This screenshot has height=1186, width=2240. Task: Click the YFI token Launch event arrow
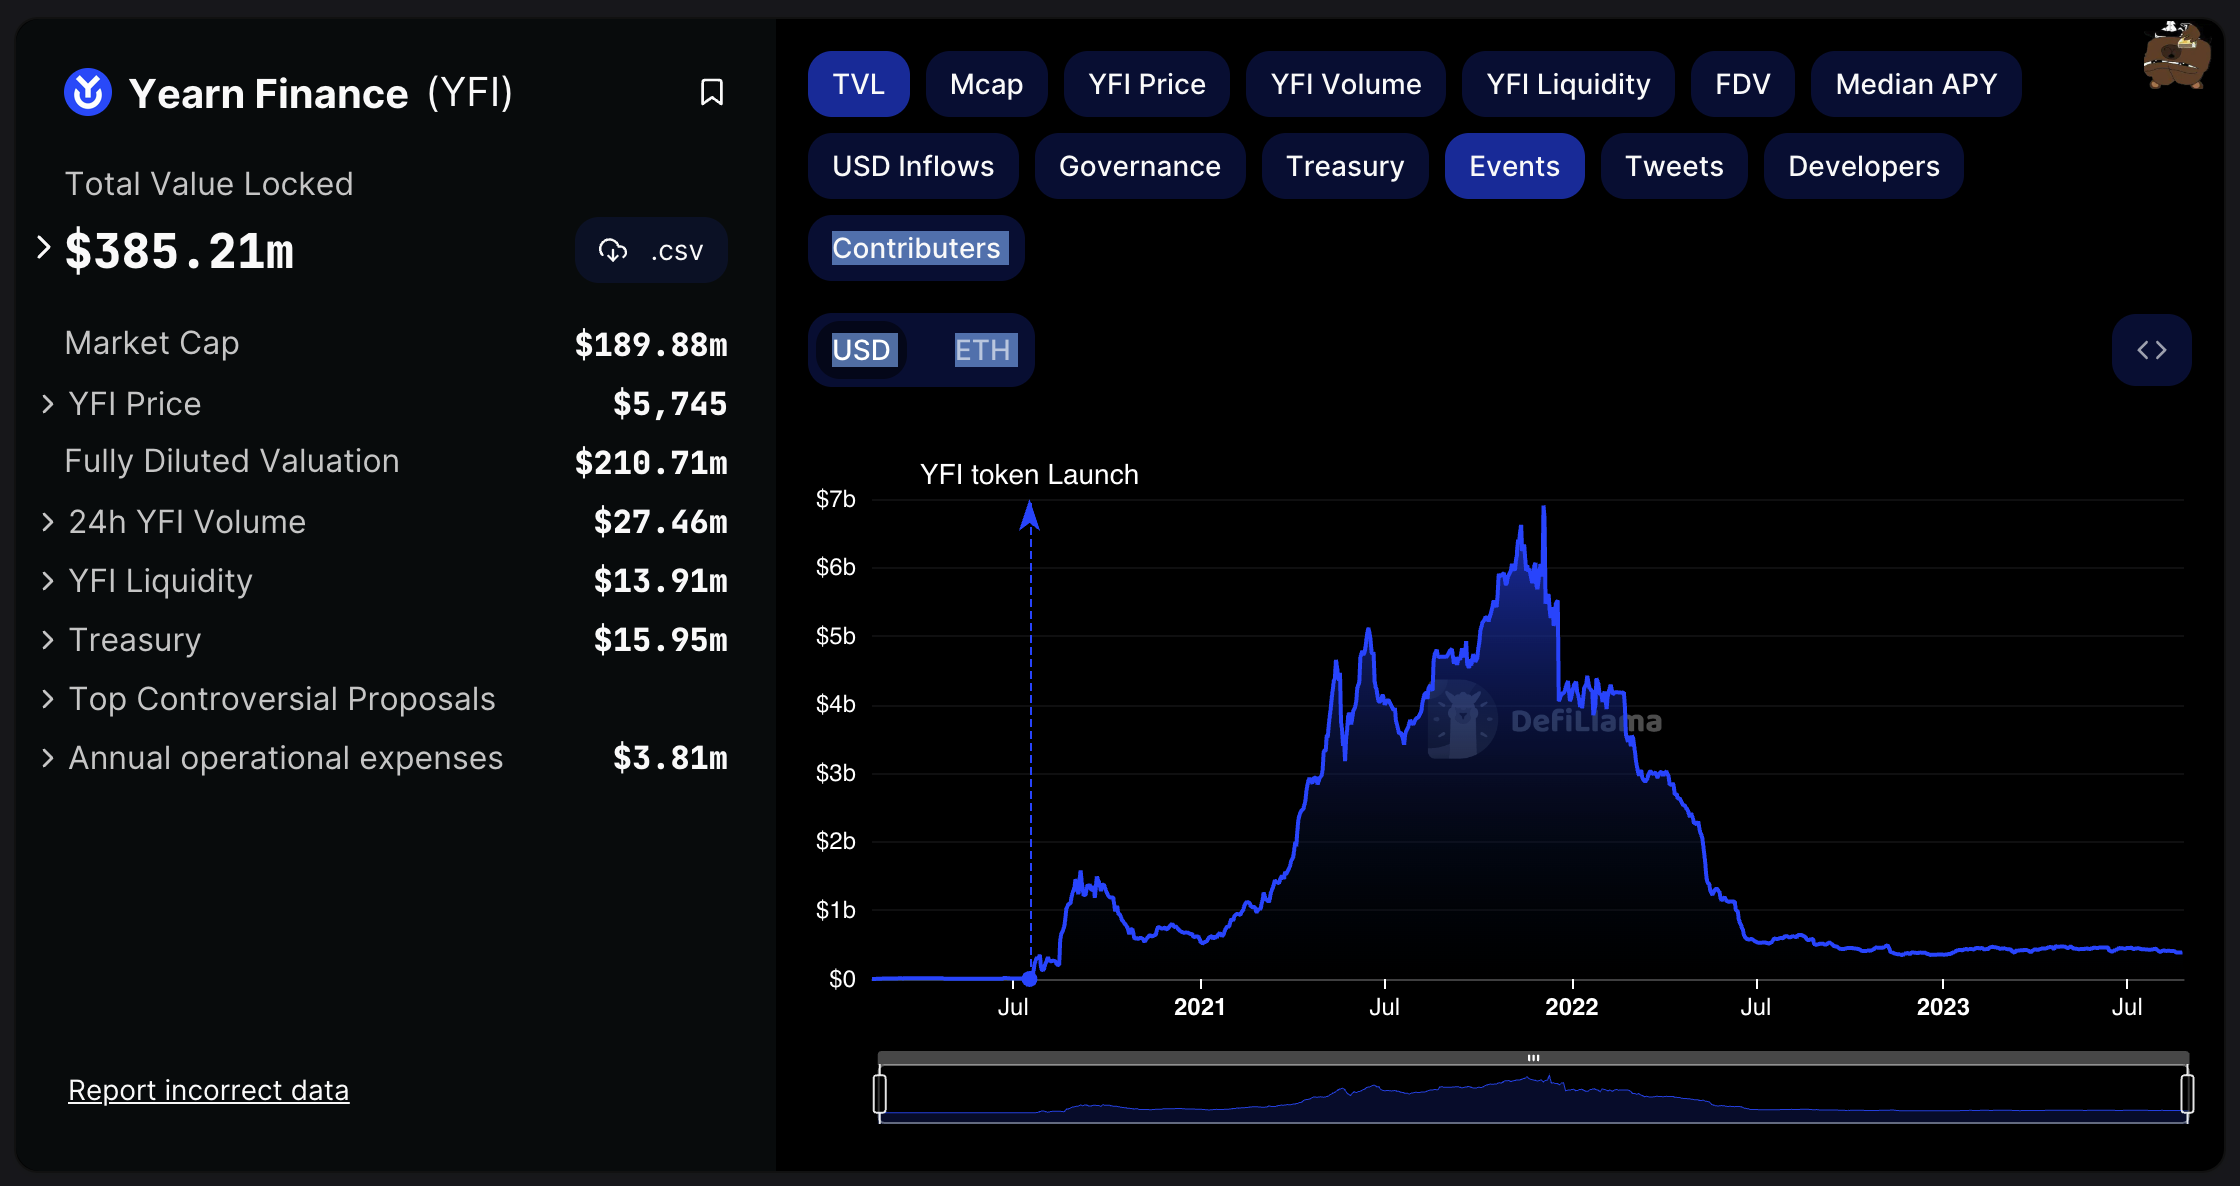point(1029,516)
